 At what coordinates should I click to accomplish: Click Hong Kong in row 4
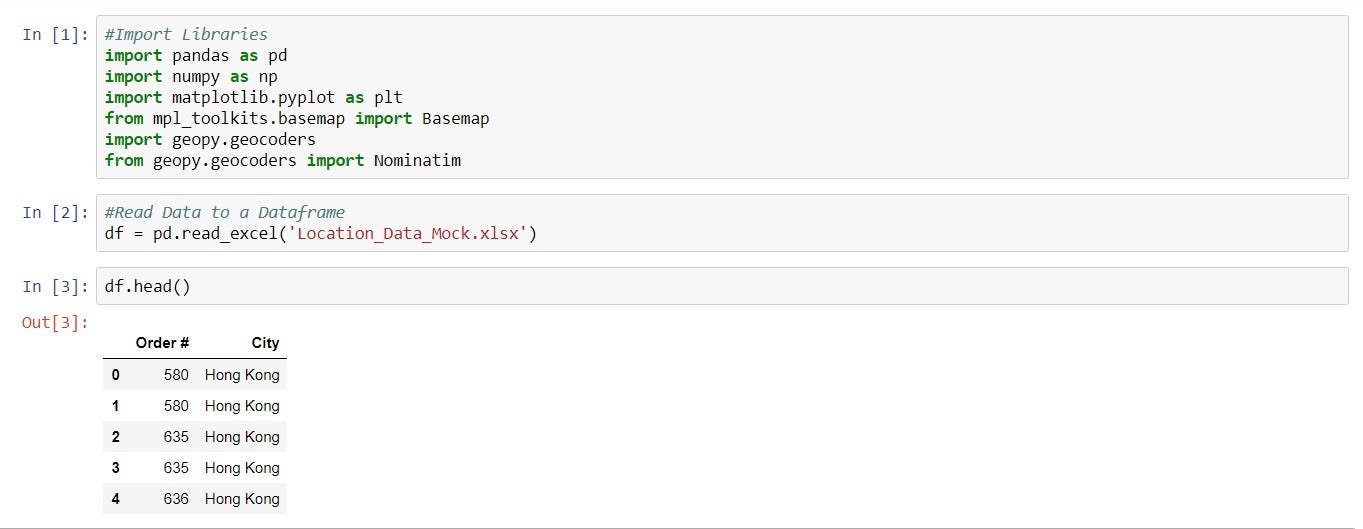(x=242, y=498)
